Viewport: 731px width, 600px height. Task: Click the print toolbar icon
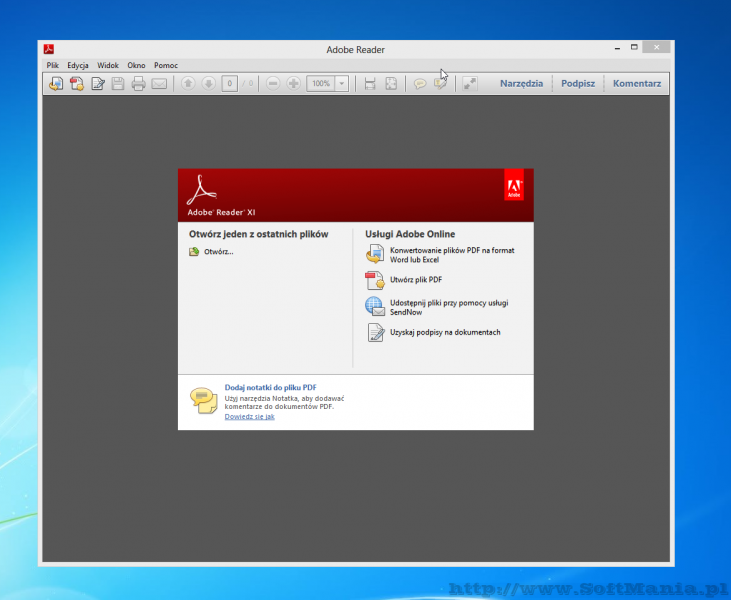(138, 84)
